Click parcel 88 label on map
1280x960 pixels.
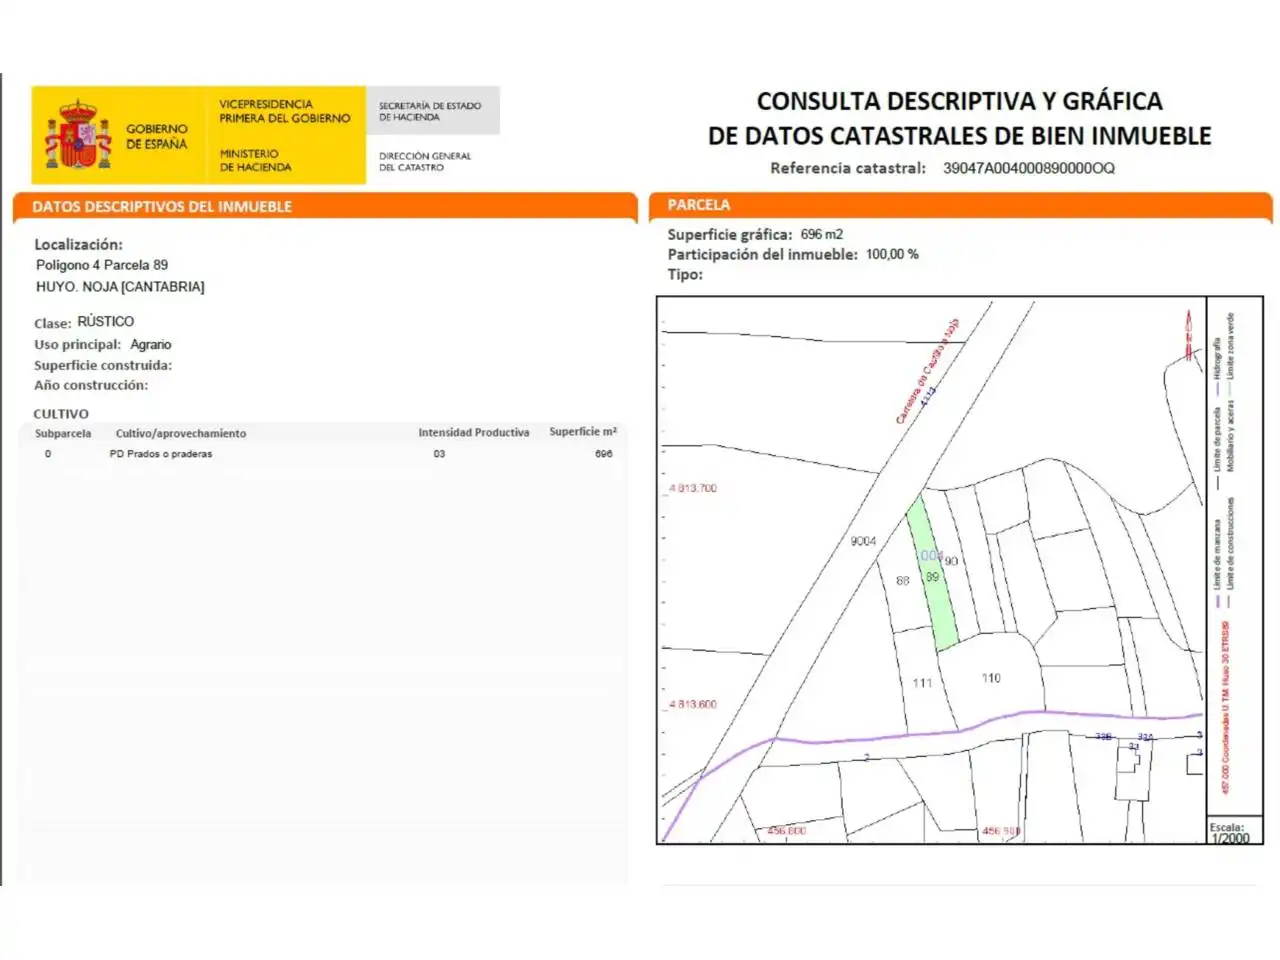click(903, 581)
